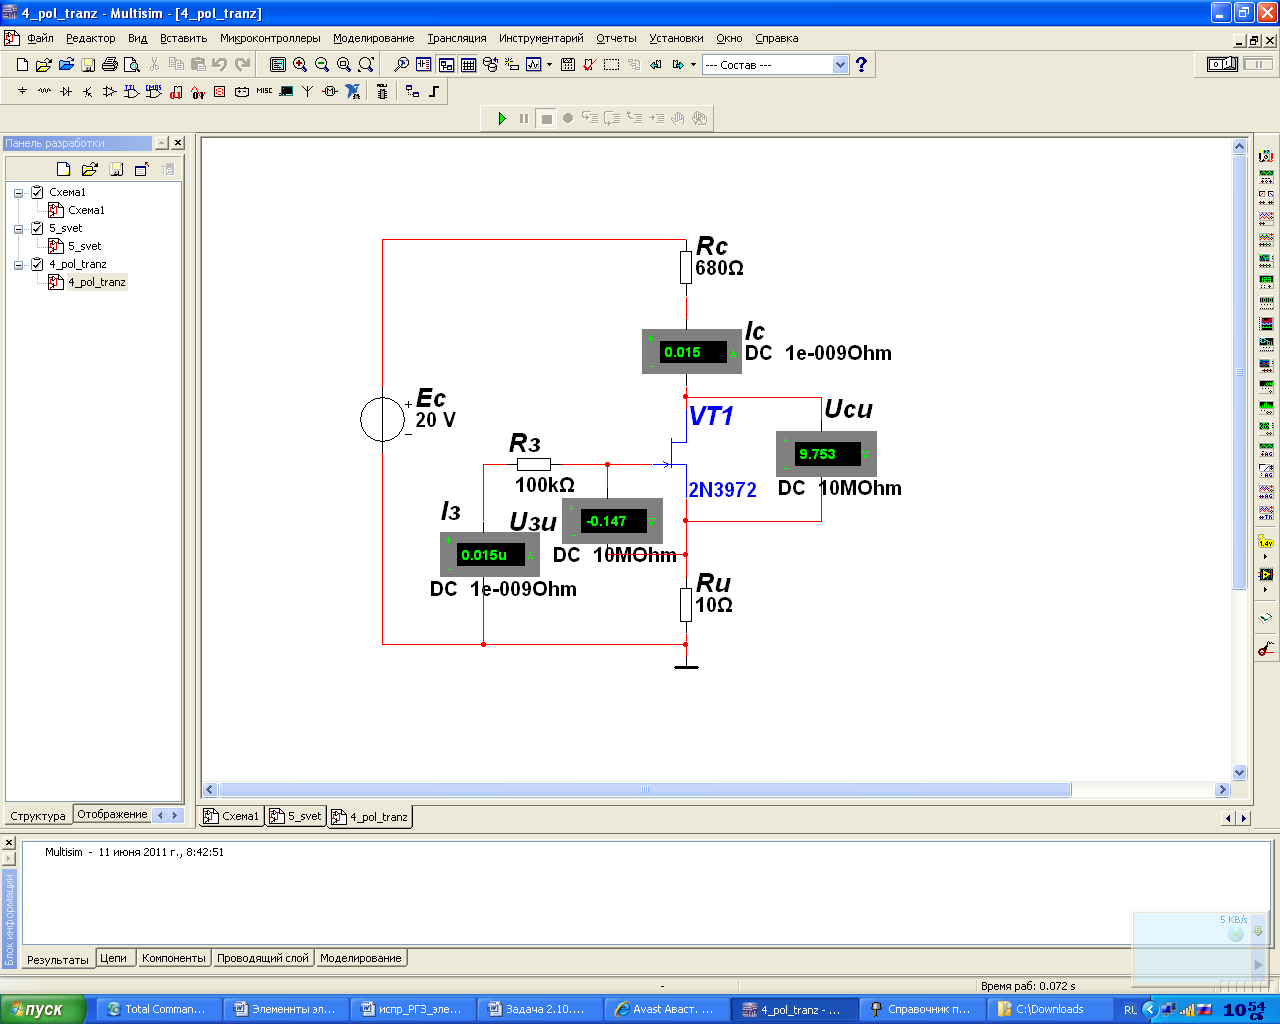Viewport: 1280px width, 1024px height.
Task: Switch to the Схема1 document tab
Action: point(232,816)
